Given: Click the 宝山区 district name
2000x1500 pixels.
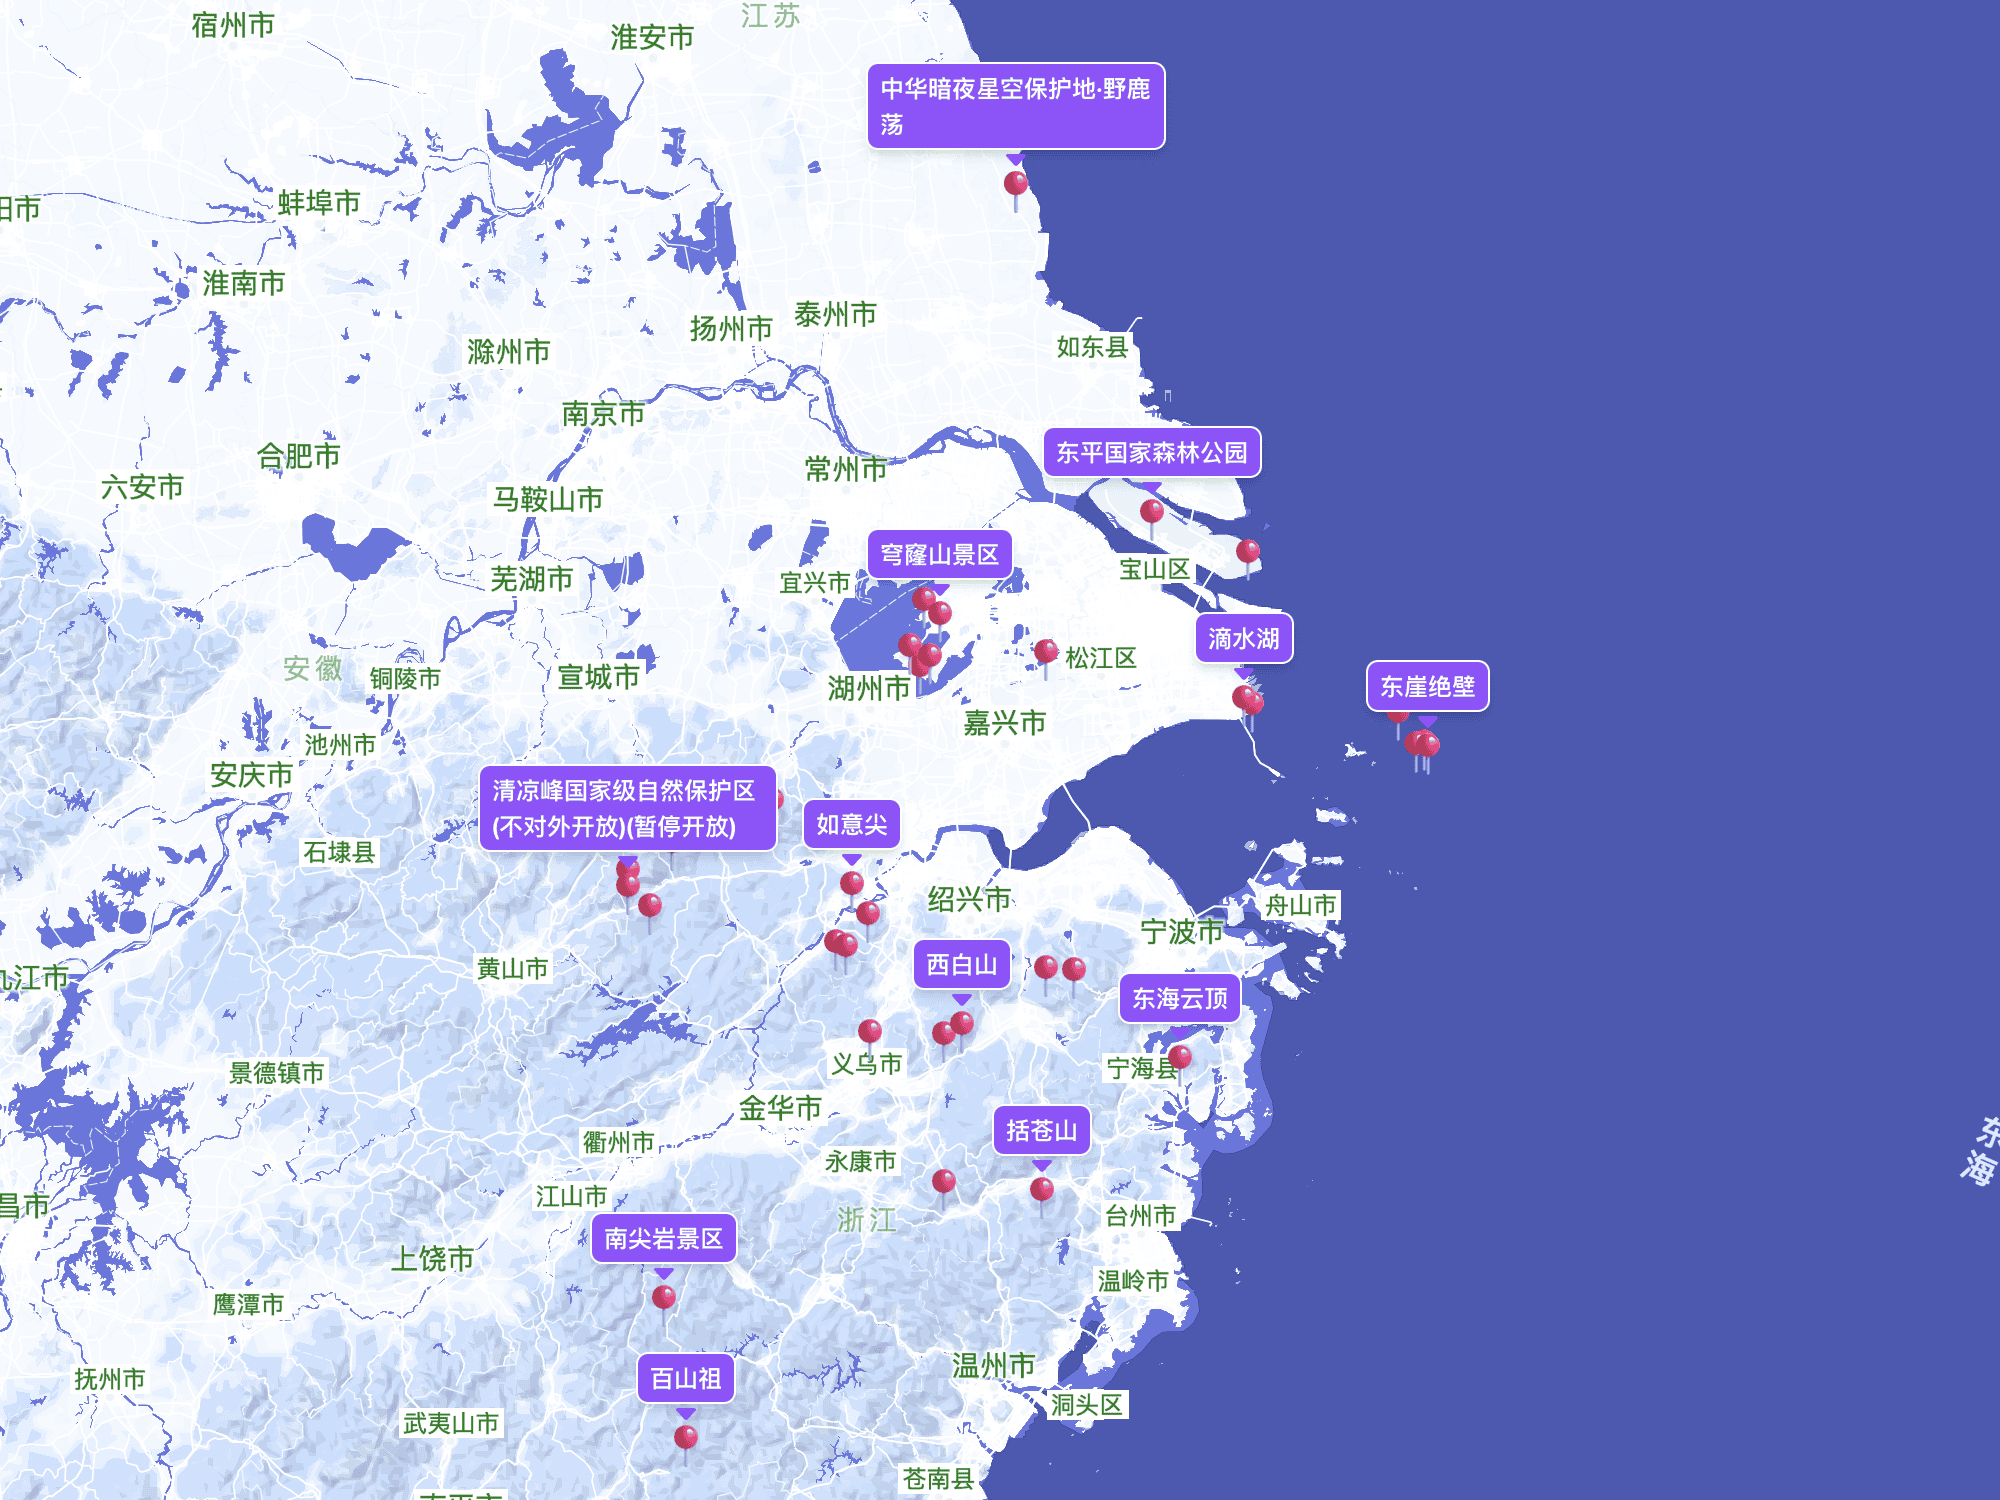Looking at the screenshot, I should click(x=1155, y=569).
